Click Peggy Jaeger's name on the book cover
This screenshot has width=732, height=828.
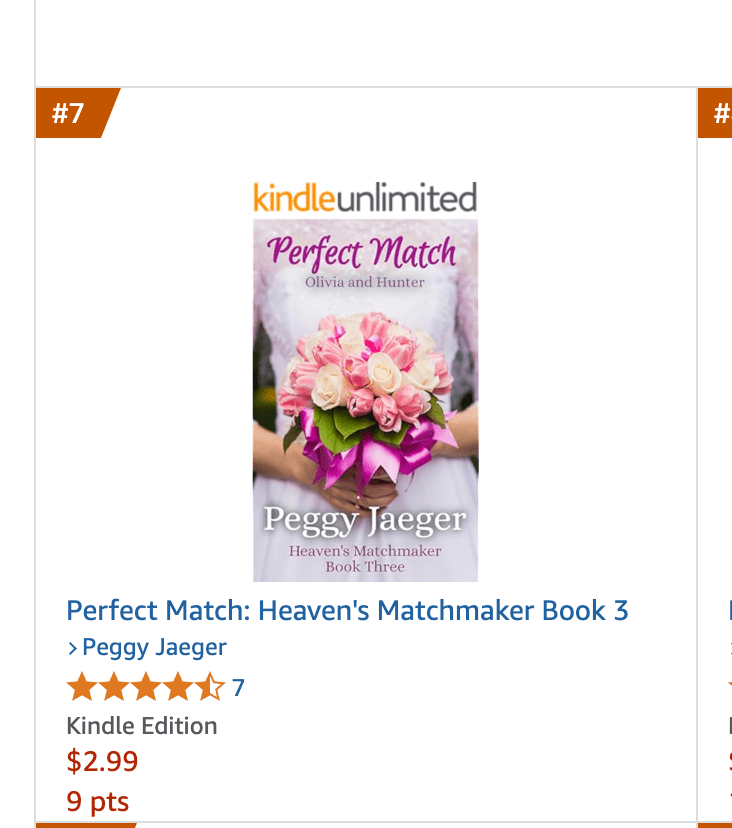[x=365, y=520]
